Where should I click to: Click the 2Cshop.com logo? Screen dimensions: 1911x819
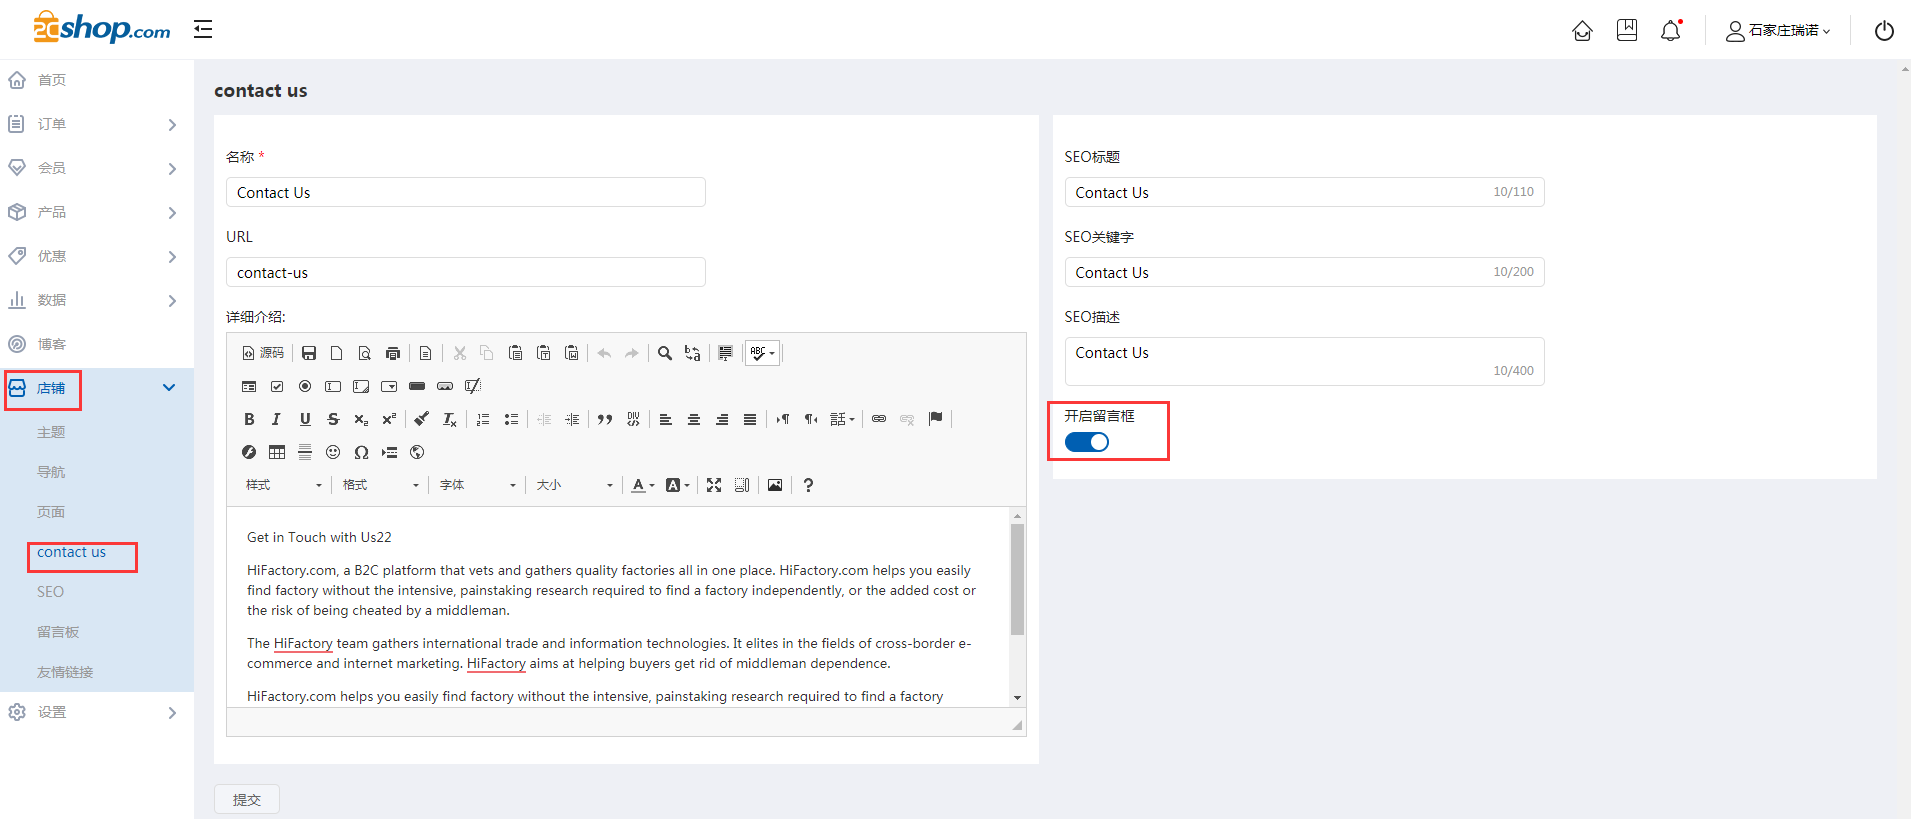[102, 27]
